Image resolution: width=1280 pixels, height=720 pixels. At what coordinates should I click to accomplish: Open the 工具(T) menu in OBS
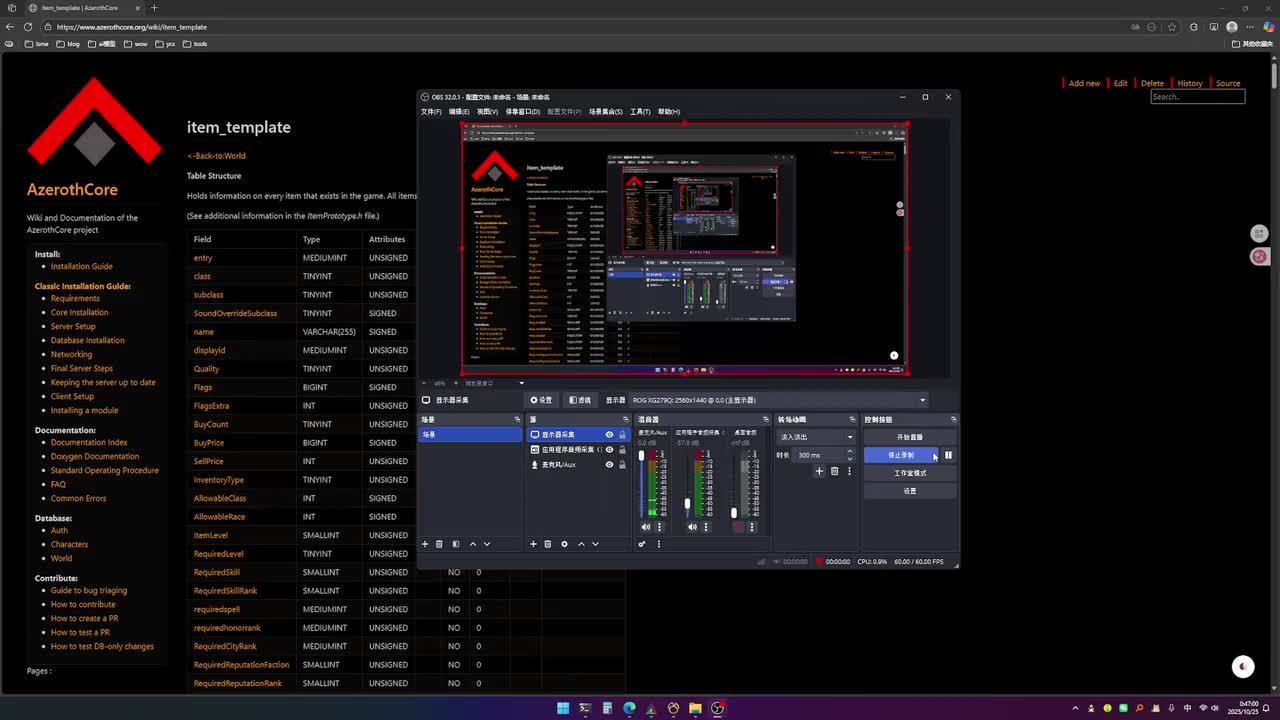coord(640,112)
